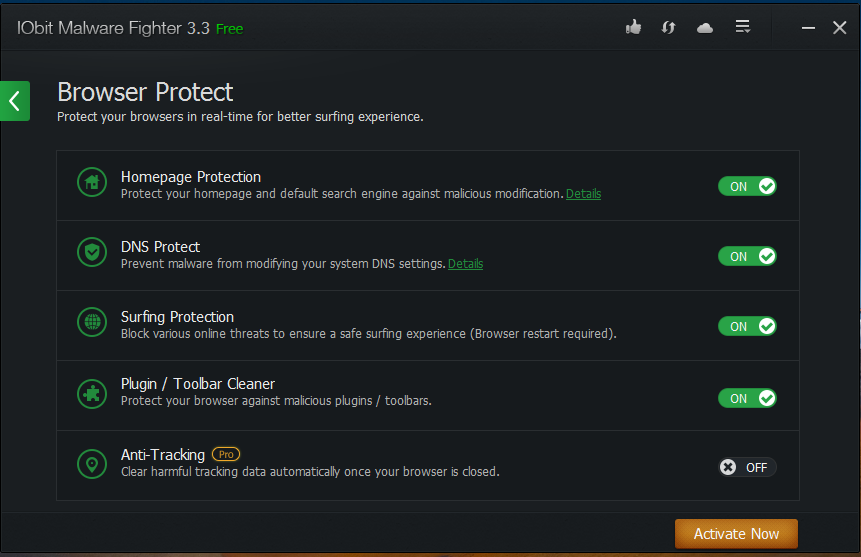Viewport: 861px width, 557px height.
Task: Click the thumbs-up like icon
Action: click(x=633, y=28)
